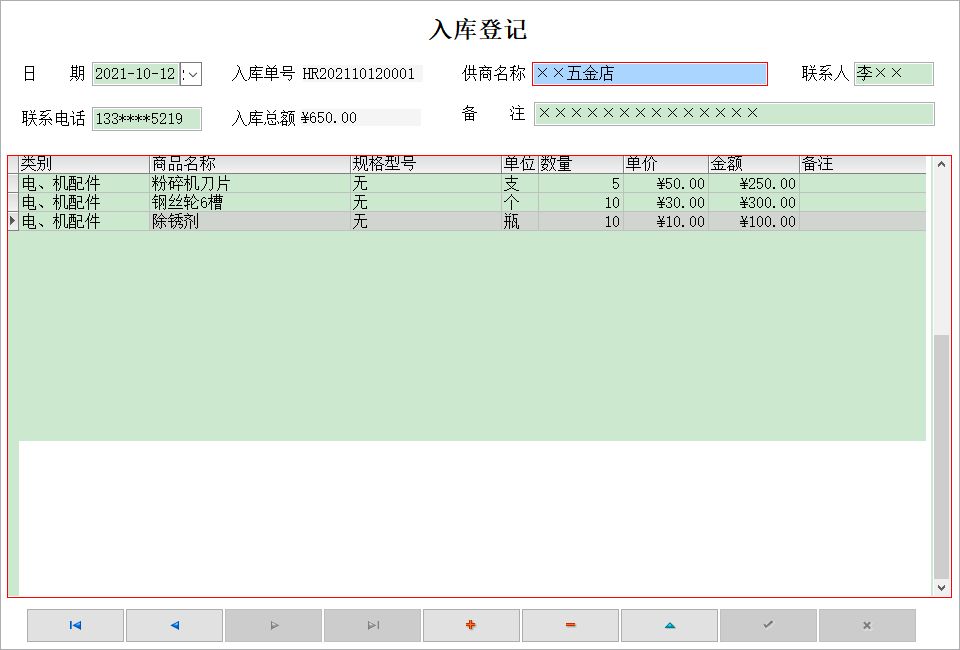960x650 pixels.
Task: Go to first record navigation button
Action: coord(75,625)
